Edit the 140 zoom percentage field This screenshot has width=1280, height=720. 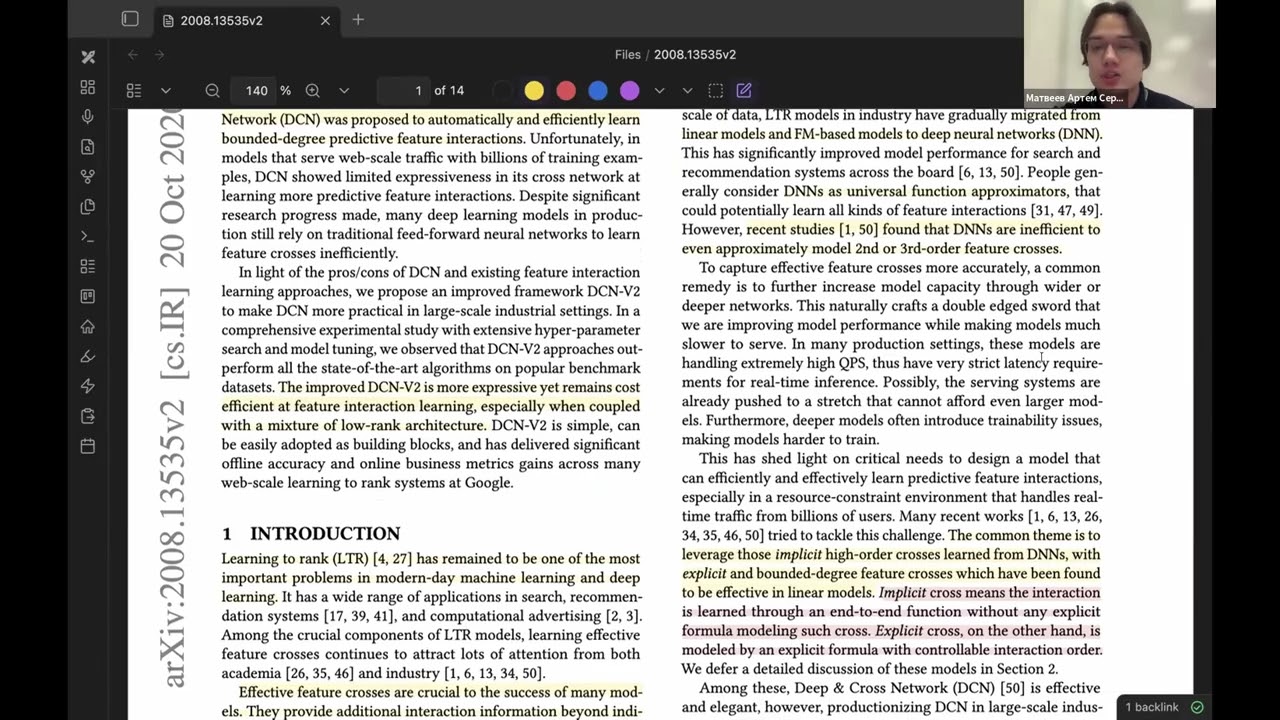pyautogui.click(x=257, y=91)
